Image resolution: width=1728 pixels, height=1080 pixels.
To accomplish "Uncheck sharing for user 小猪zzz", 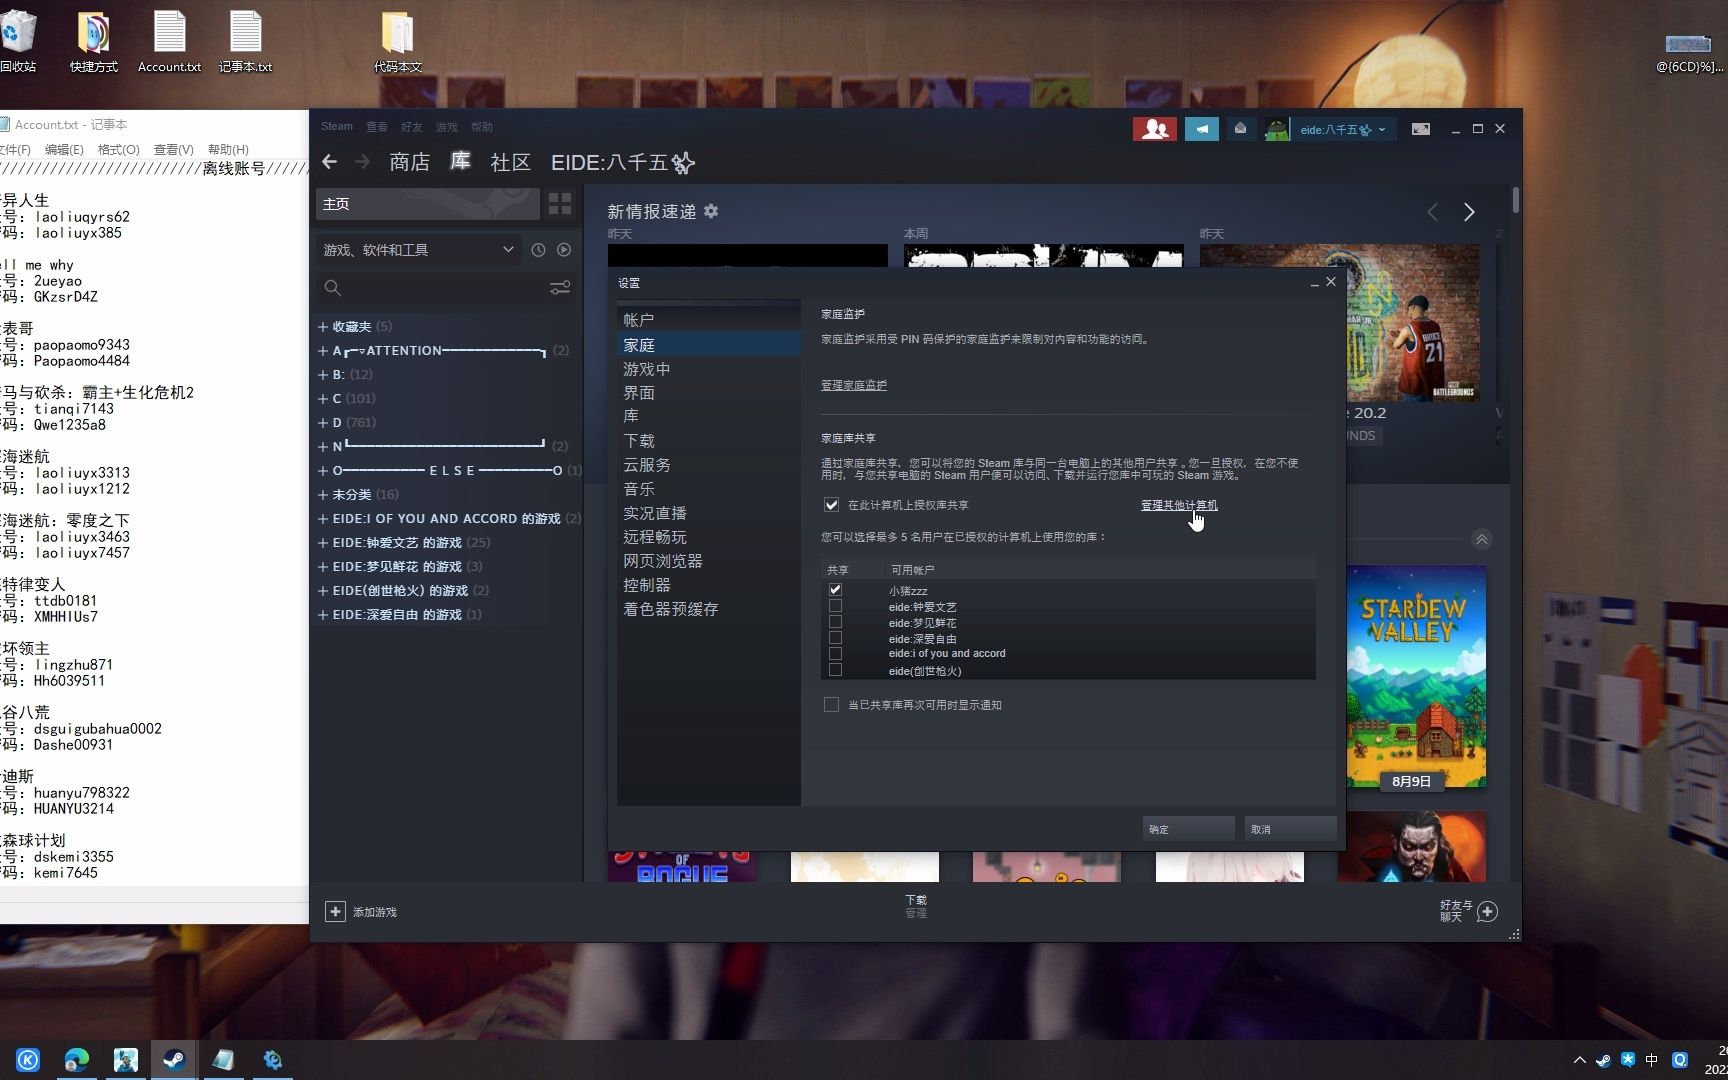I will click(835, 590).
